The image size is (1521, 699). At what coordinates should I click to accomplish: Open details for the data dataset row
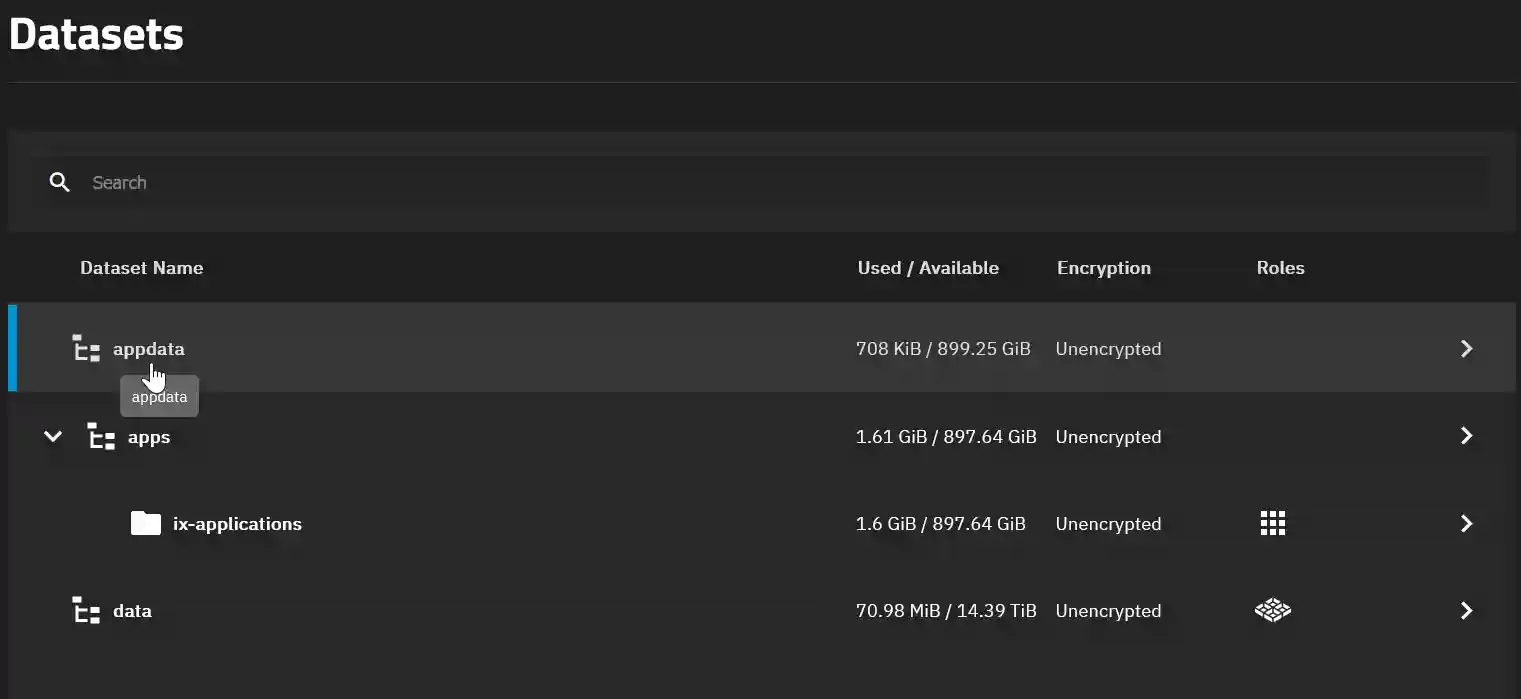pyautogui.click(x=1466, y=610)
